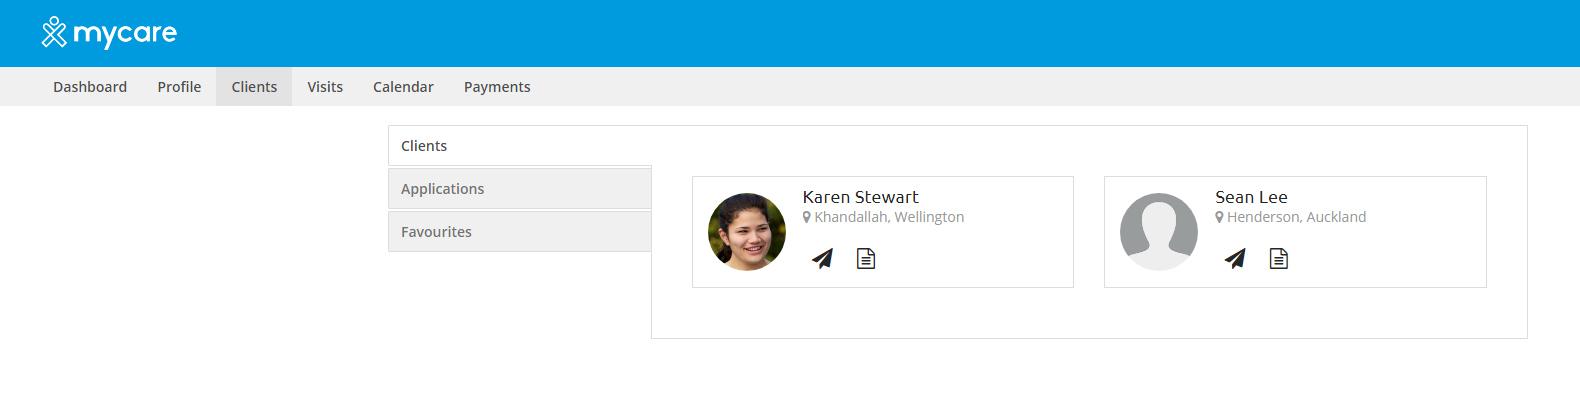The image size is (1580, 395).
Task: Open Karen Stewart's profile name link
Action: (x=861, y=197)
